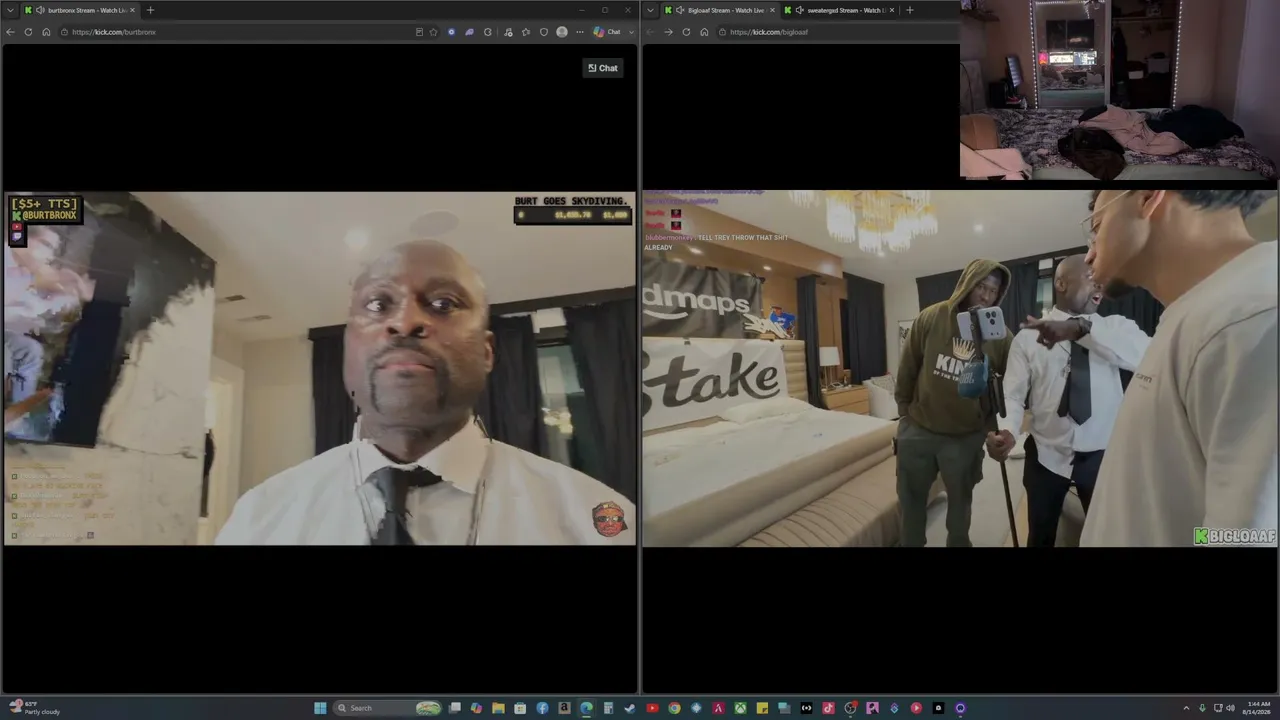Open favorites list in burtbronx browser toolbar

(x=526, y=32)
